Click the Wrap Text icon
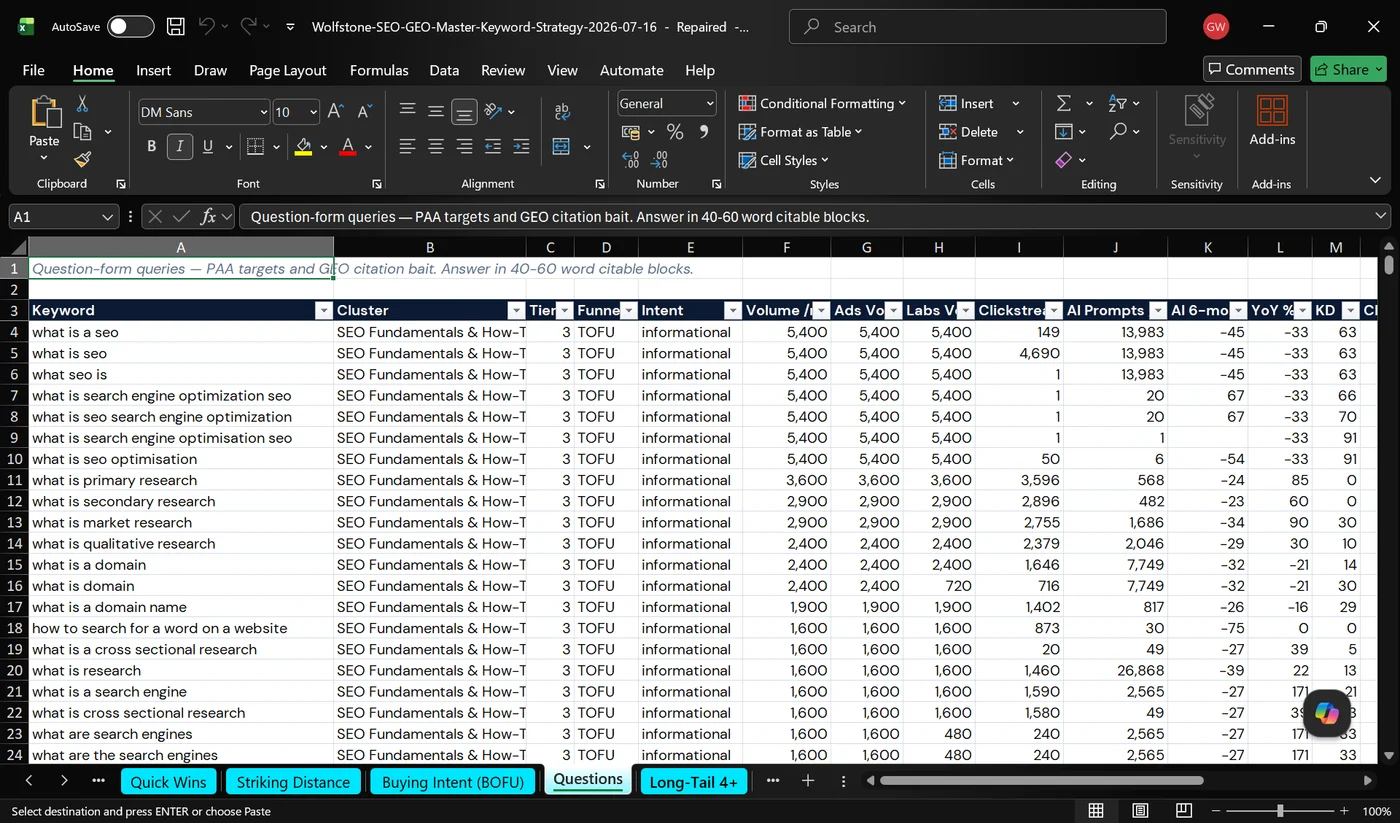This screenshot has width=1400, height=823. (x=562, y=112)
